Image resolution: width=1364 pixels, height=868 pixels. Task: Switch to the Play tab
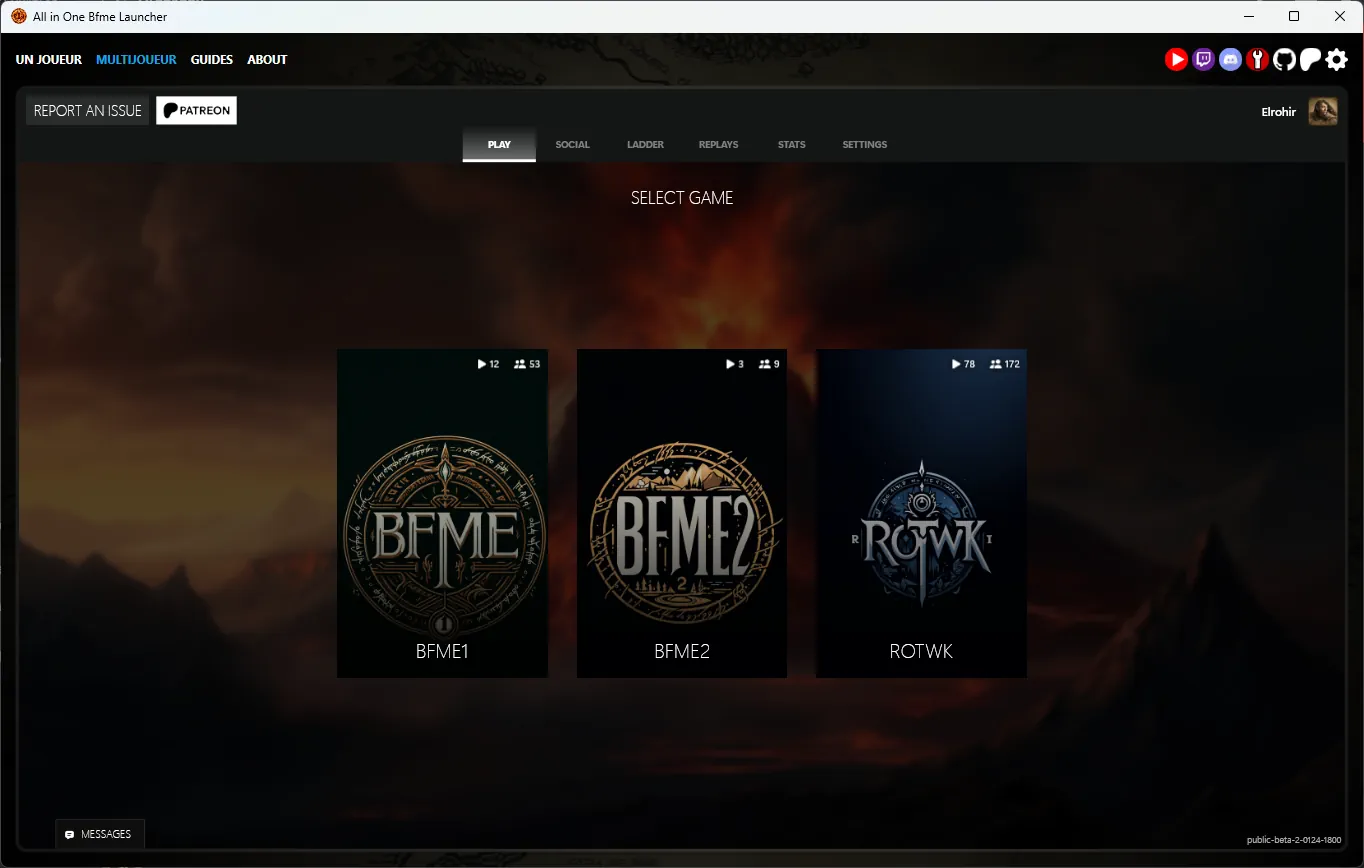(499, 145)
